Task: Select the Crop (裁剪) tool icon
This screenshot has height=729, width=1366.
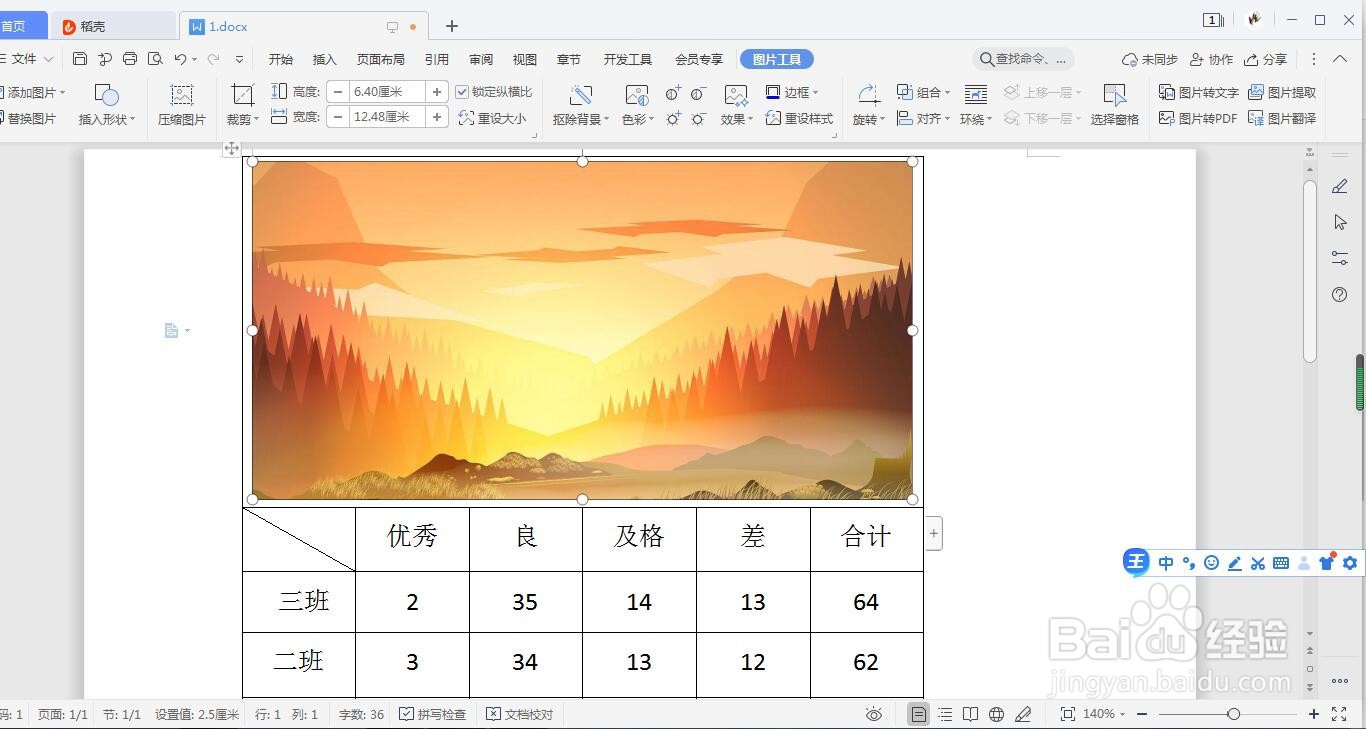Action: coord(242,95)
